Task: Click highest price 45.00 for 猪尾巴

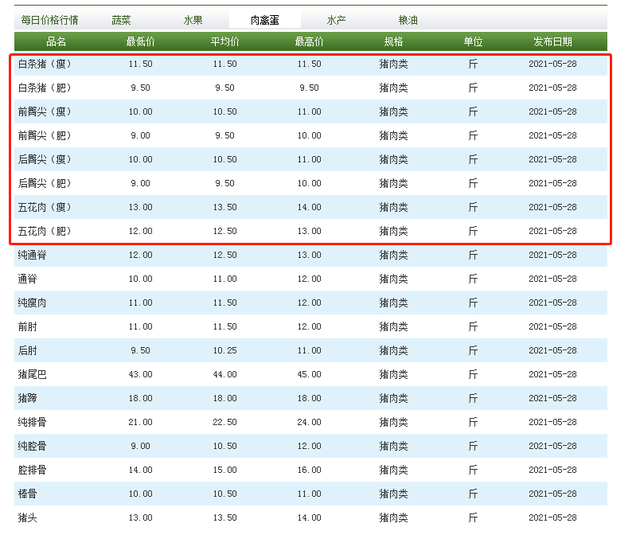Action: click(309, 375)
